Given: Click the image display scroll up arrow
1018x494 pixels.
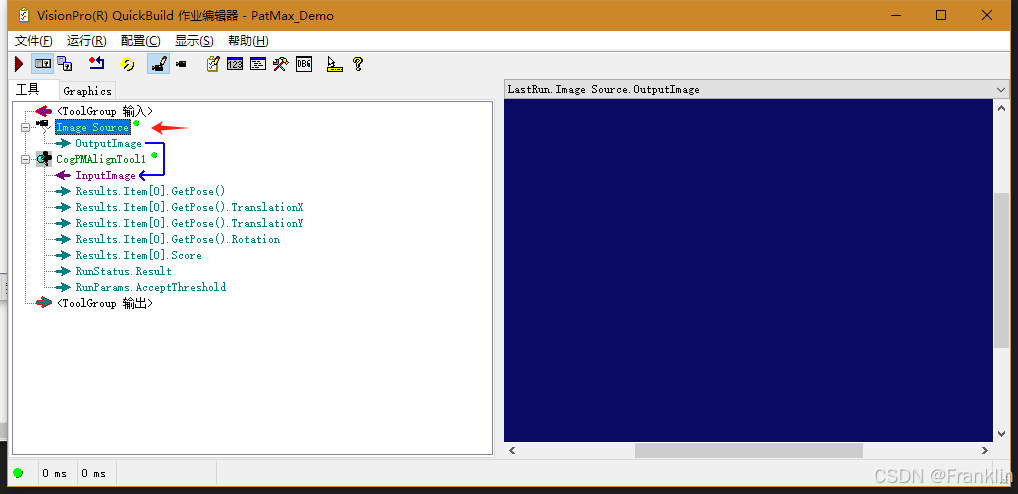Looking at the screenshot, I should (x=1001, y=108).
